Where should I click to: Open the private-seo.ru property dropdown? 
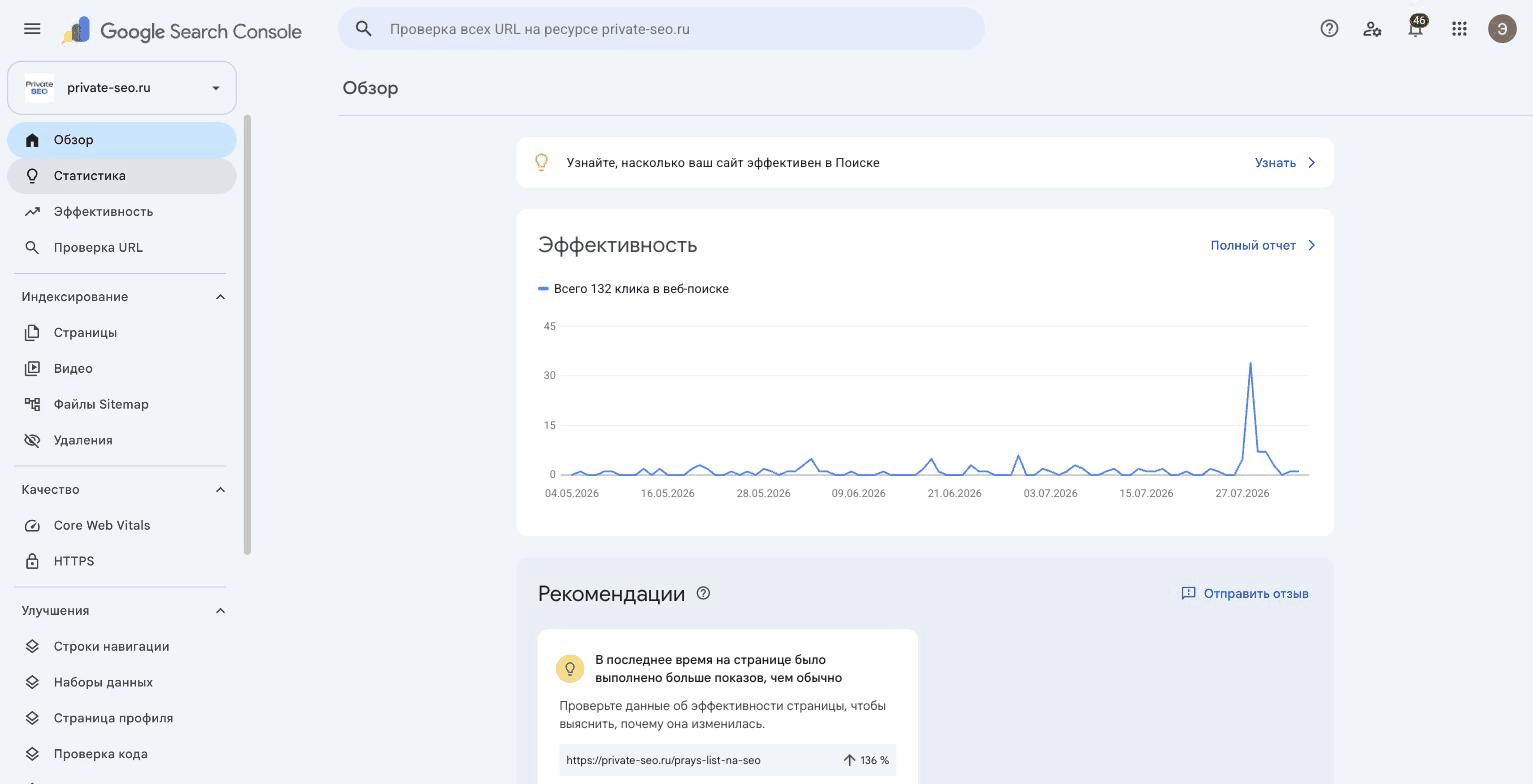point(122,88)
